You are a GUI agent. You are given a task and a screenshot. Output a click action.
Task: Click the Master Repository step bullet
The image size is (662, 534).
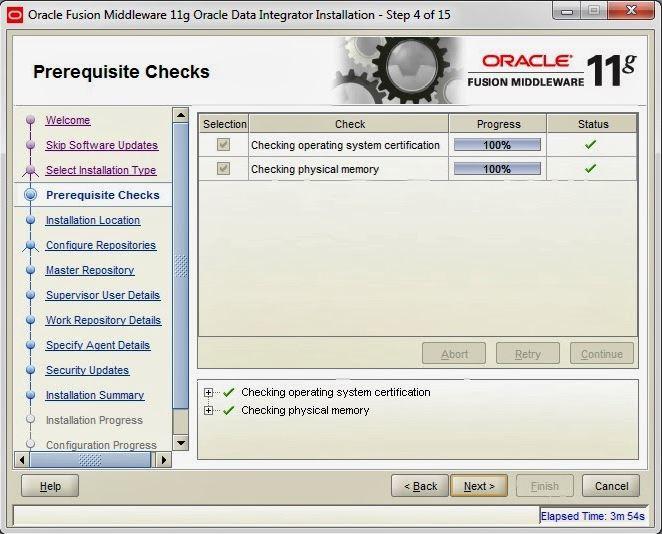pos(30,270)
